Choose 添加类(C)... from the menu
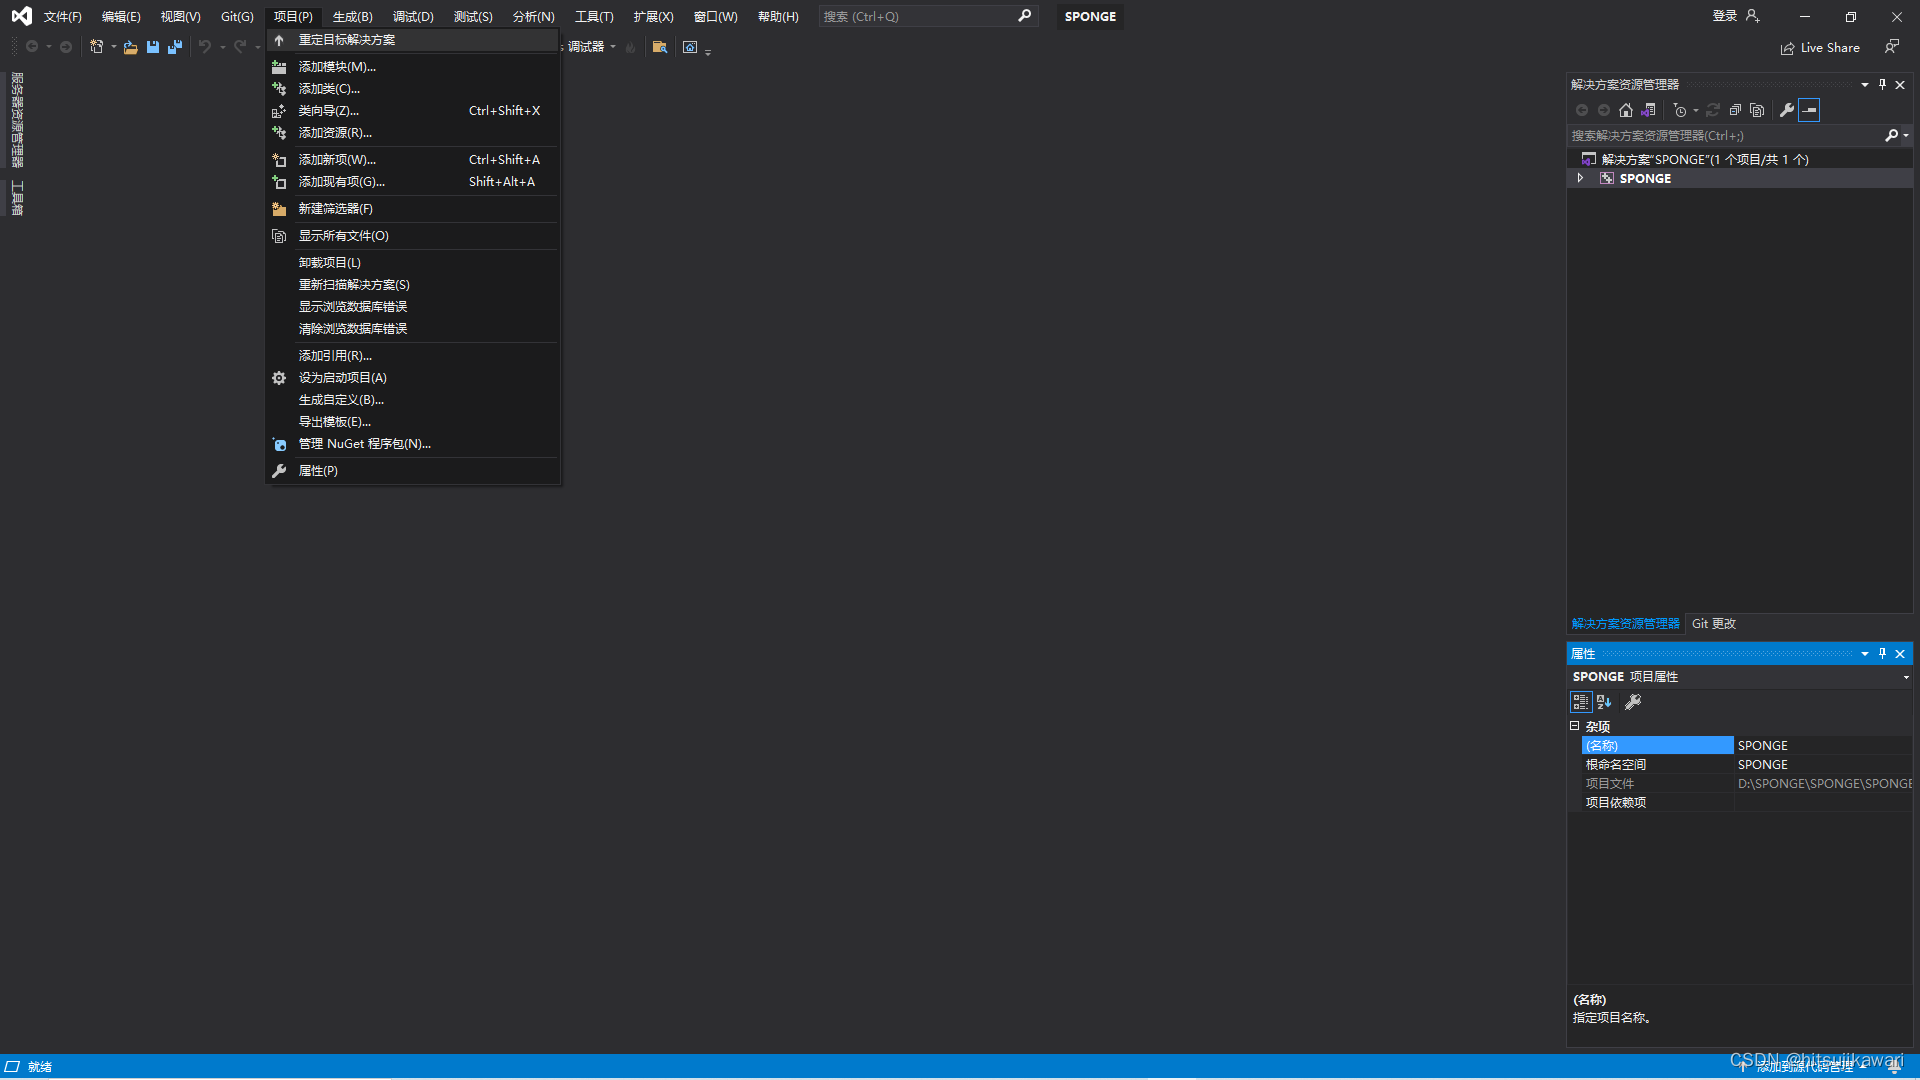Viewport: 1920px width, 1080px height. pyautogui.click(x=412, y=89)
